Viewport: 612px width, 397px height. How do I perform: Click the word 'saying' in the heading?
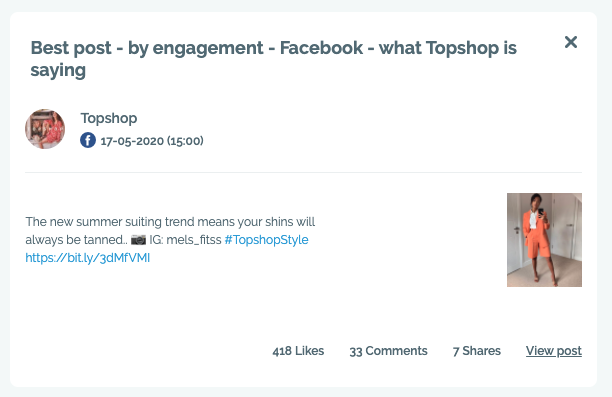pyautogui.click(x=58, y=71)
